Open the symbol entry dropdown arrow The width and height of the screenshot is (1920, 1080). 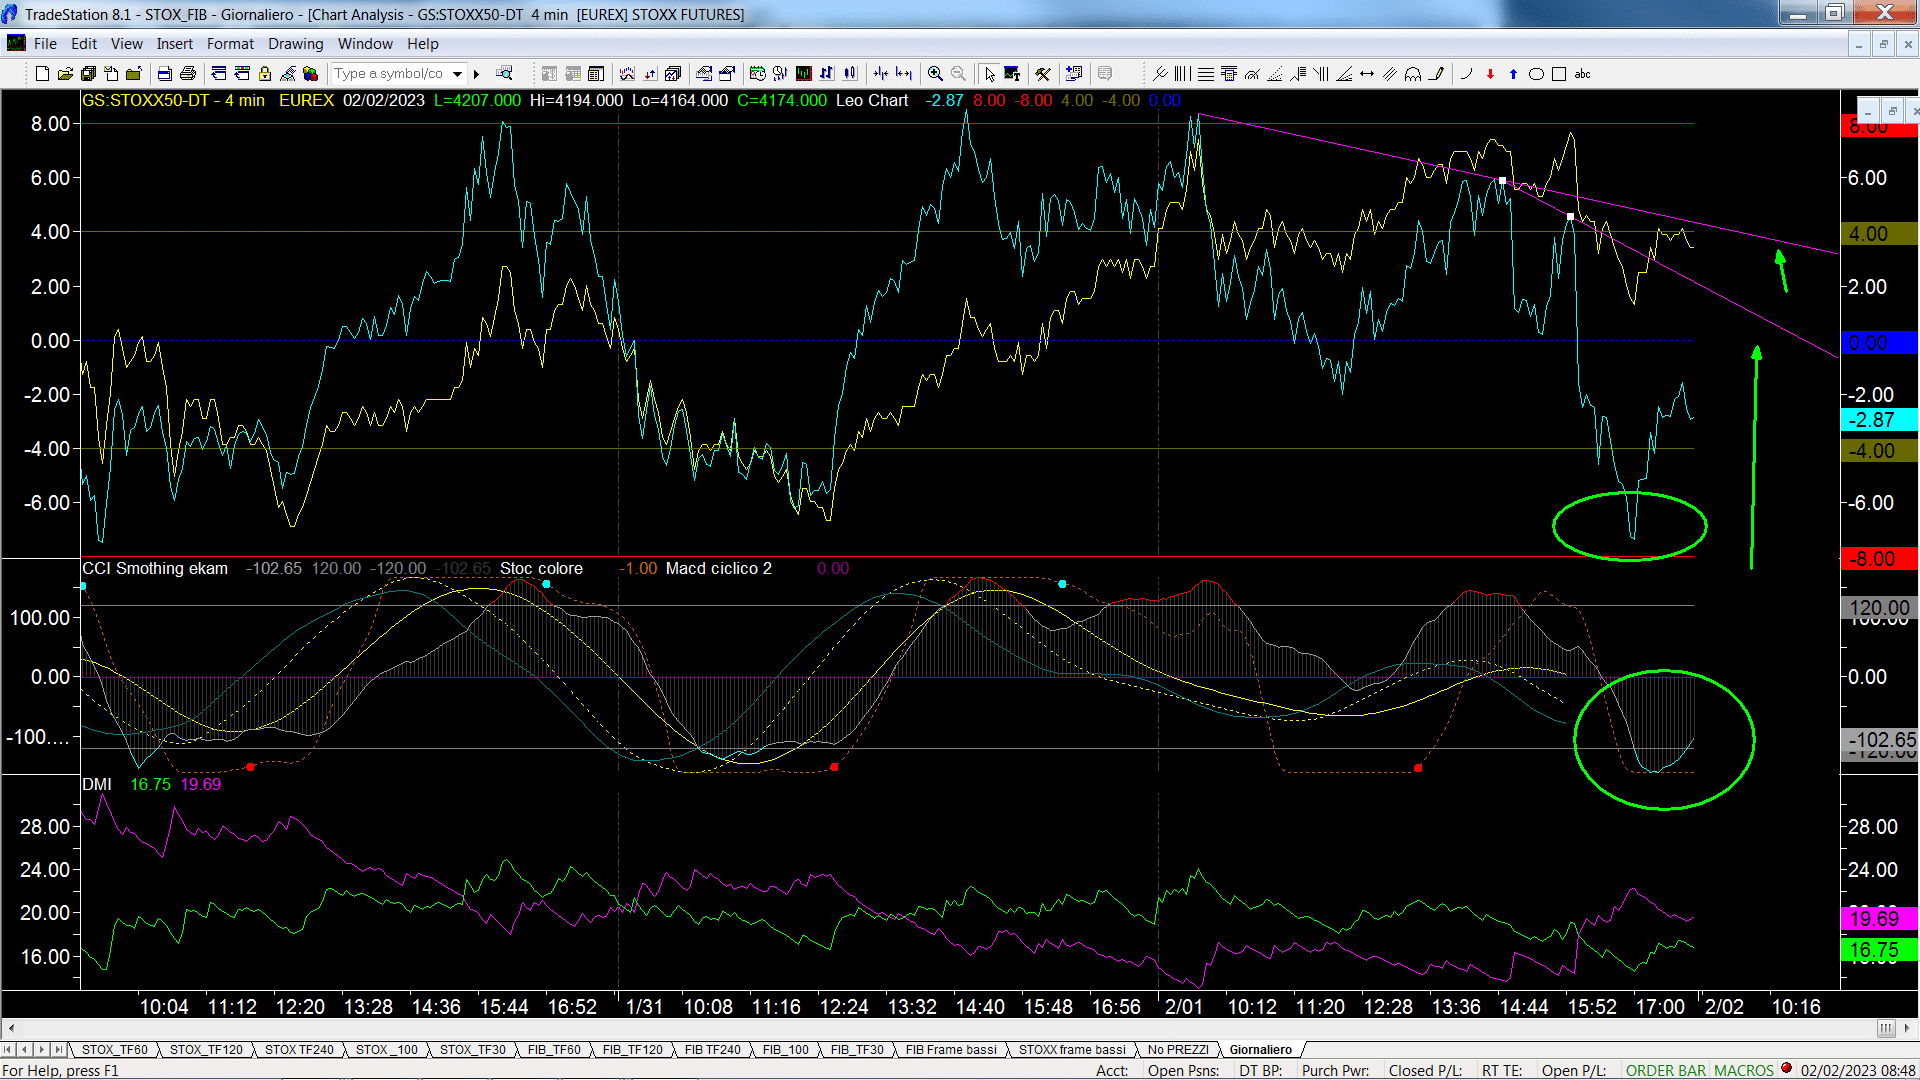coord(457,73)
